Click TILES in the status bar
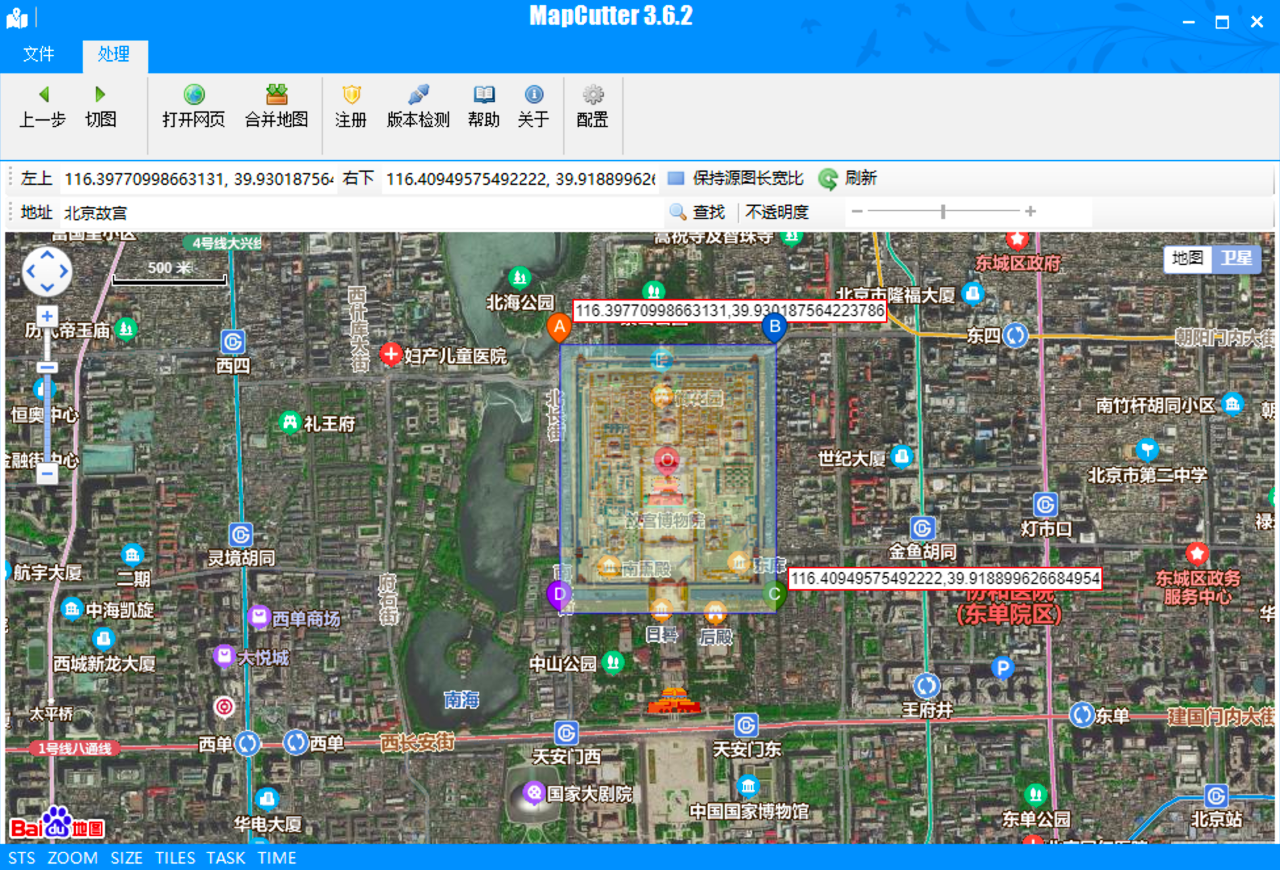The width and height of the screenshot is (1280, 870). coord(175,858)
